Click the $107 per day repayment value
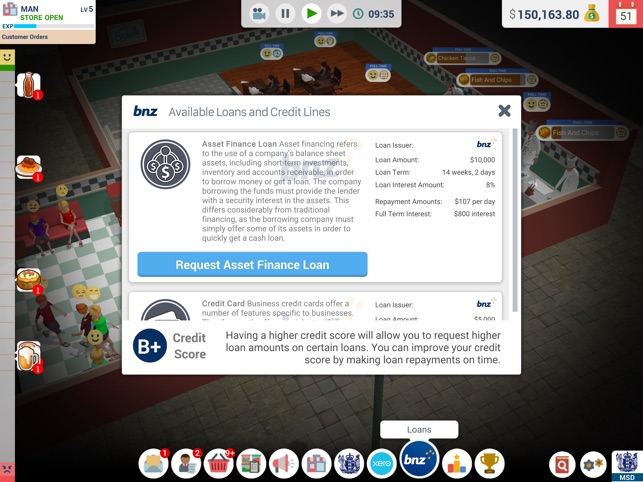643x482 pixels. (474, 201)
